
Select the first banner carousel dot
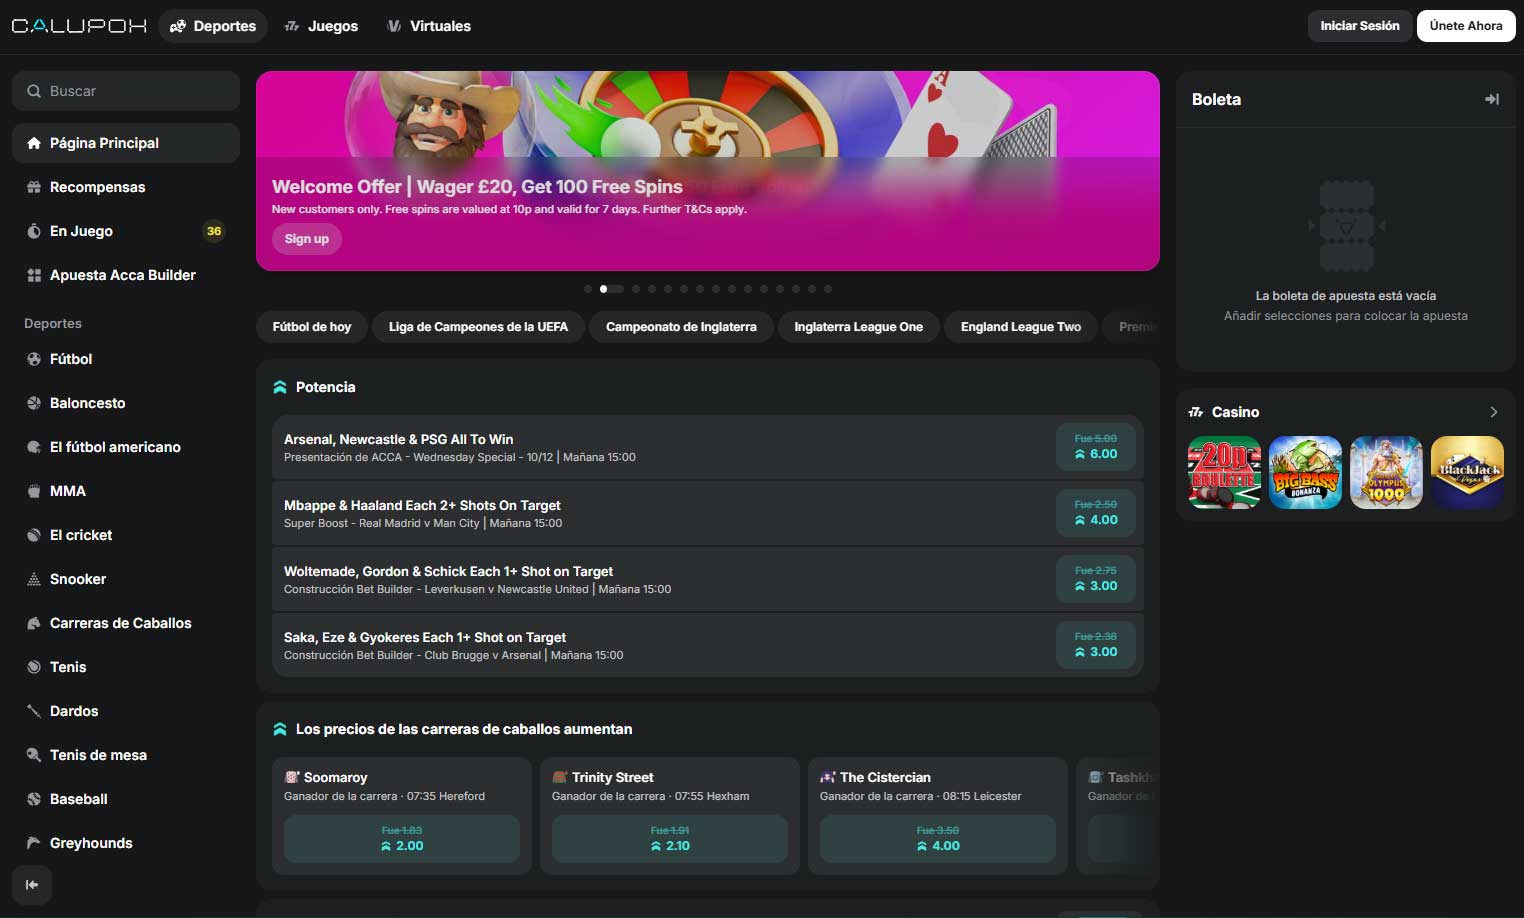click(x=587, y=289)
